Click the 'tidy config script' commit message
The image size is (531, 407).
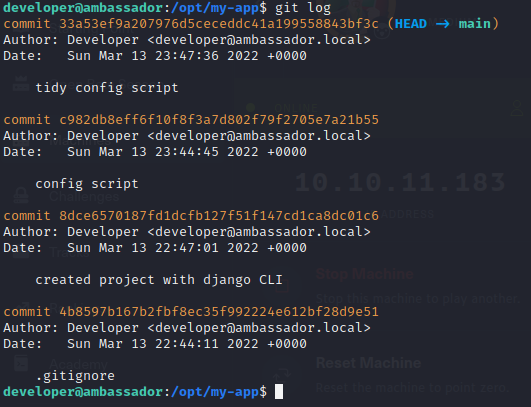point(107,88)
